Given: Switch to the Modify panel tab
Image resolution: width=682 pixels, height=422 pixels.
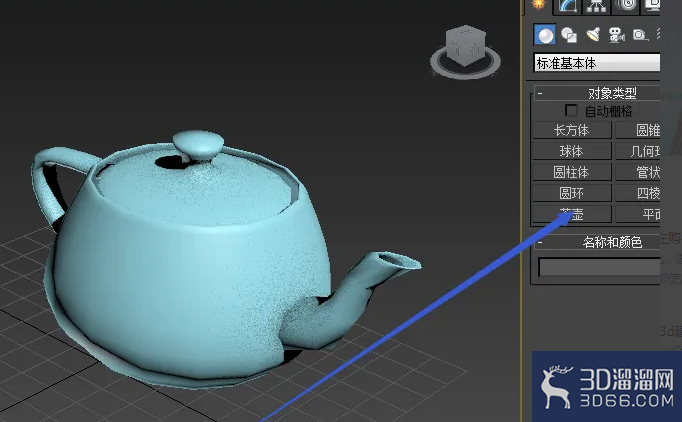Looking at the screenshot, I should [x=568, y=6].
